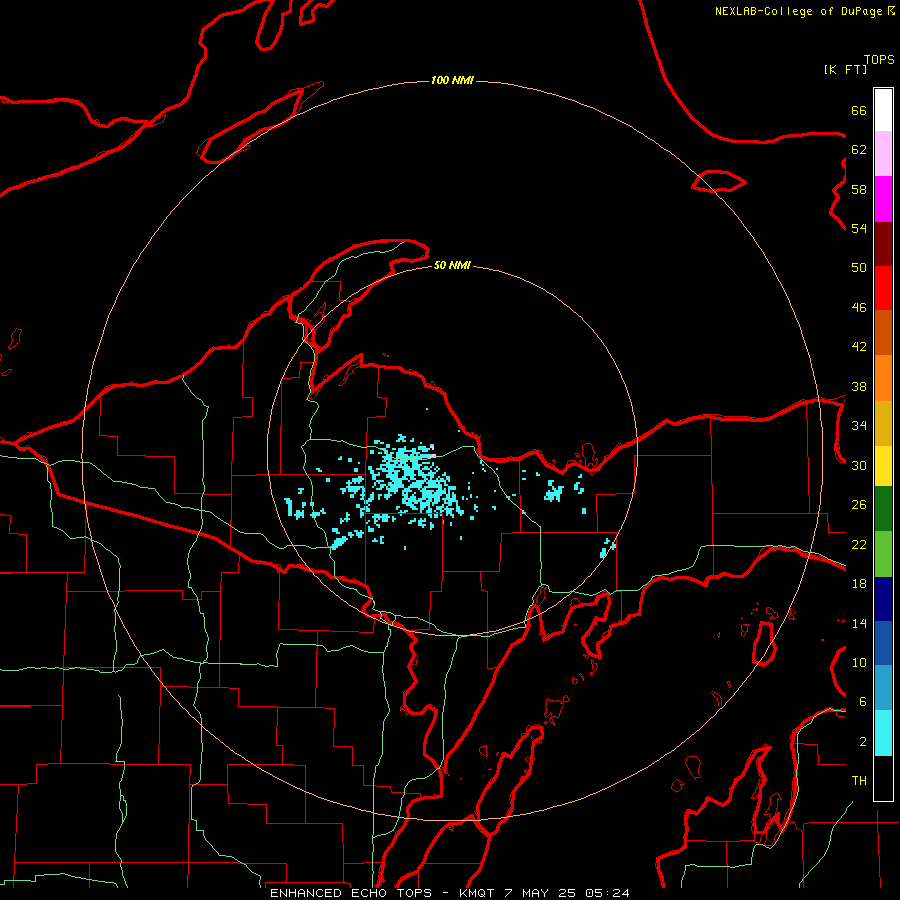This screenshot has height=900, width=900.
Task: Click the 30 value on the legend
Action: pos(859,465)
